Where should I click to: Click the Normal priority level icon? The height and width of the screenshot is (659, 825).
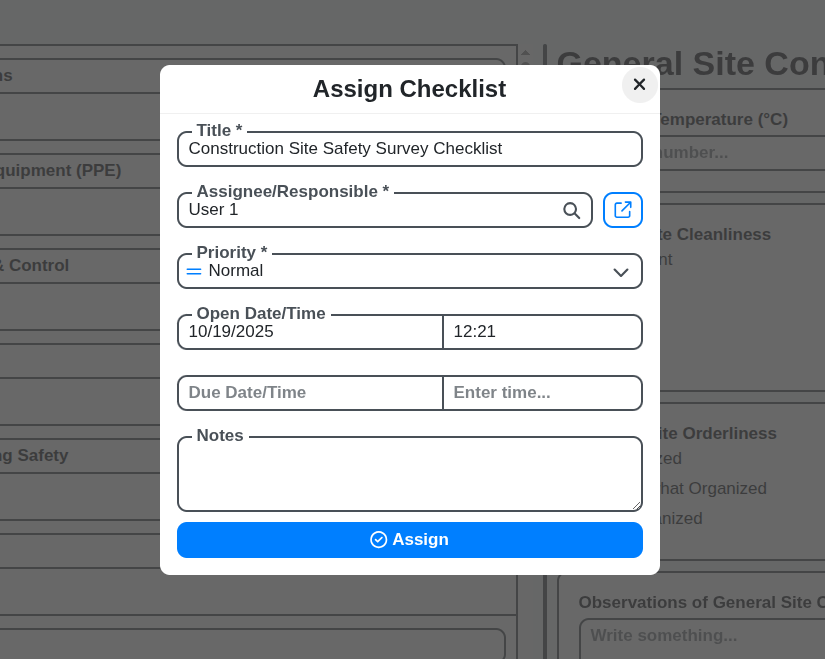[x=194, y=271]
